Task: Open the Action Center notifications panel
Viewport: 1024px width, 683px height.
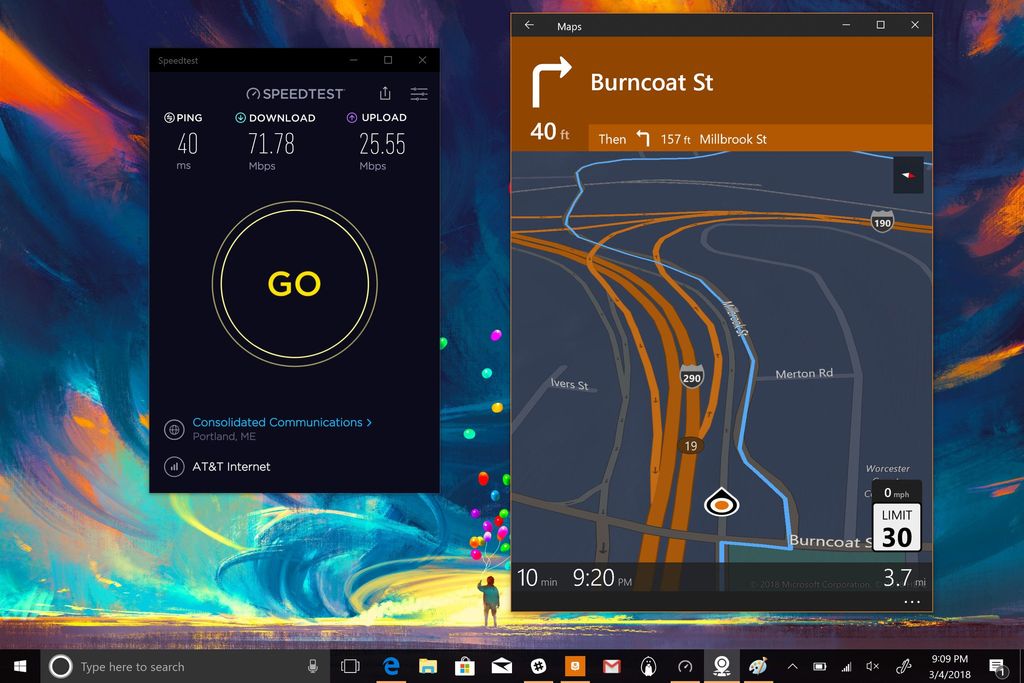Action: [996, 666]
